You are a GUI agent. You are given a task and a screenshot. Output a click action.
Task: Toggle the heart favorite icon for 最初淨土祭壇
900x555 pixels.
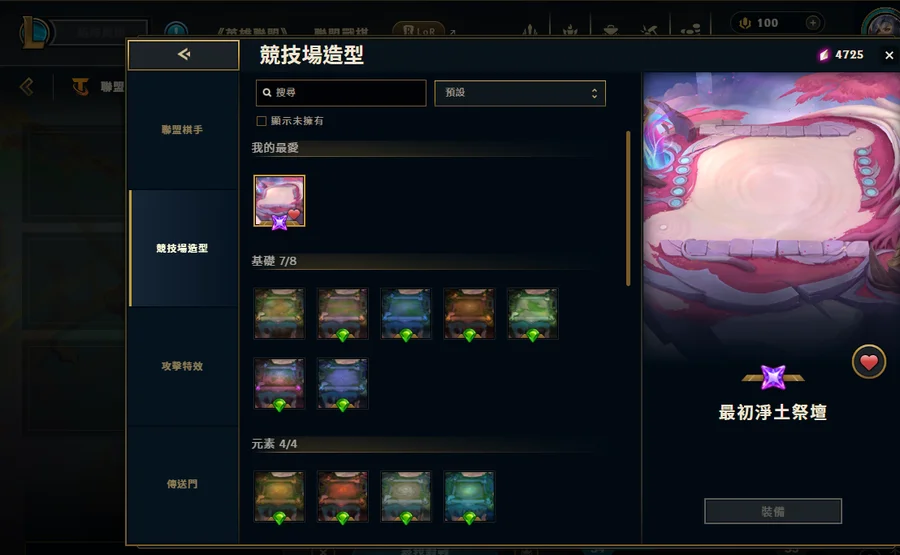[x=868, y=362]
